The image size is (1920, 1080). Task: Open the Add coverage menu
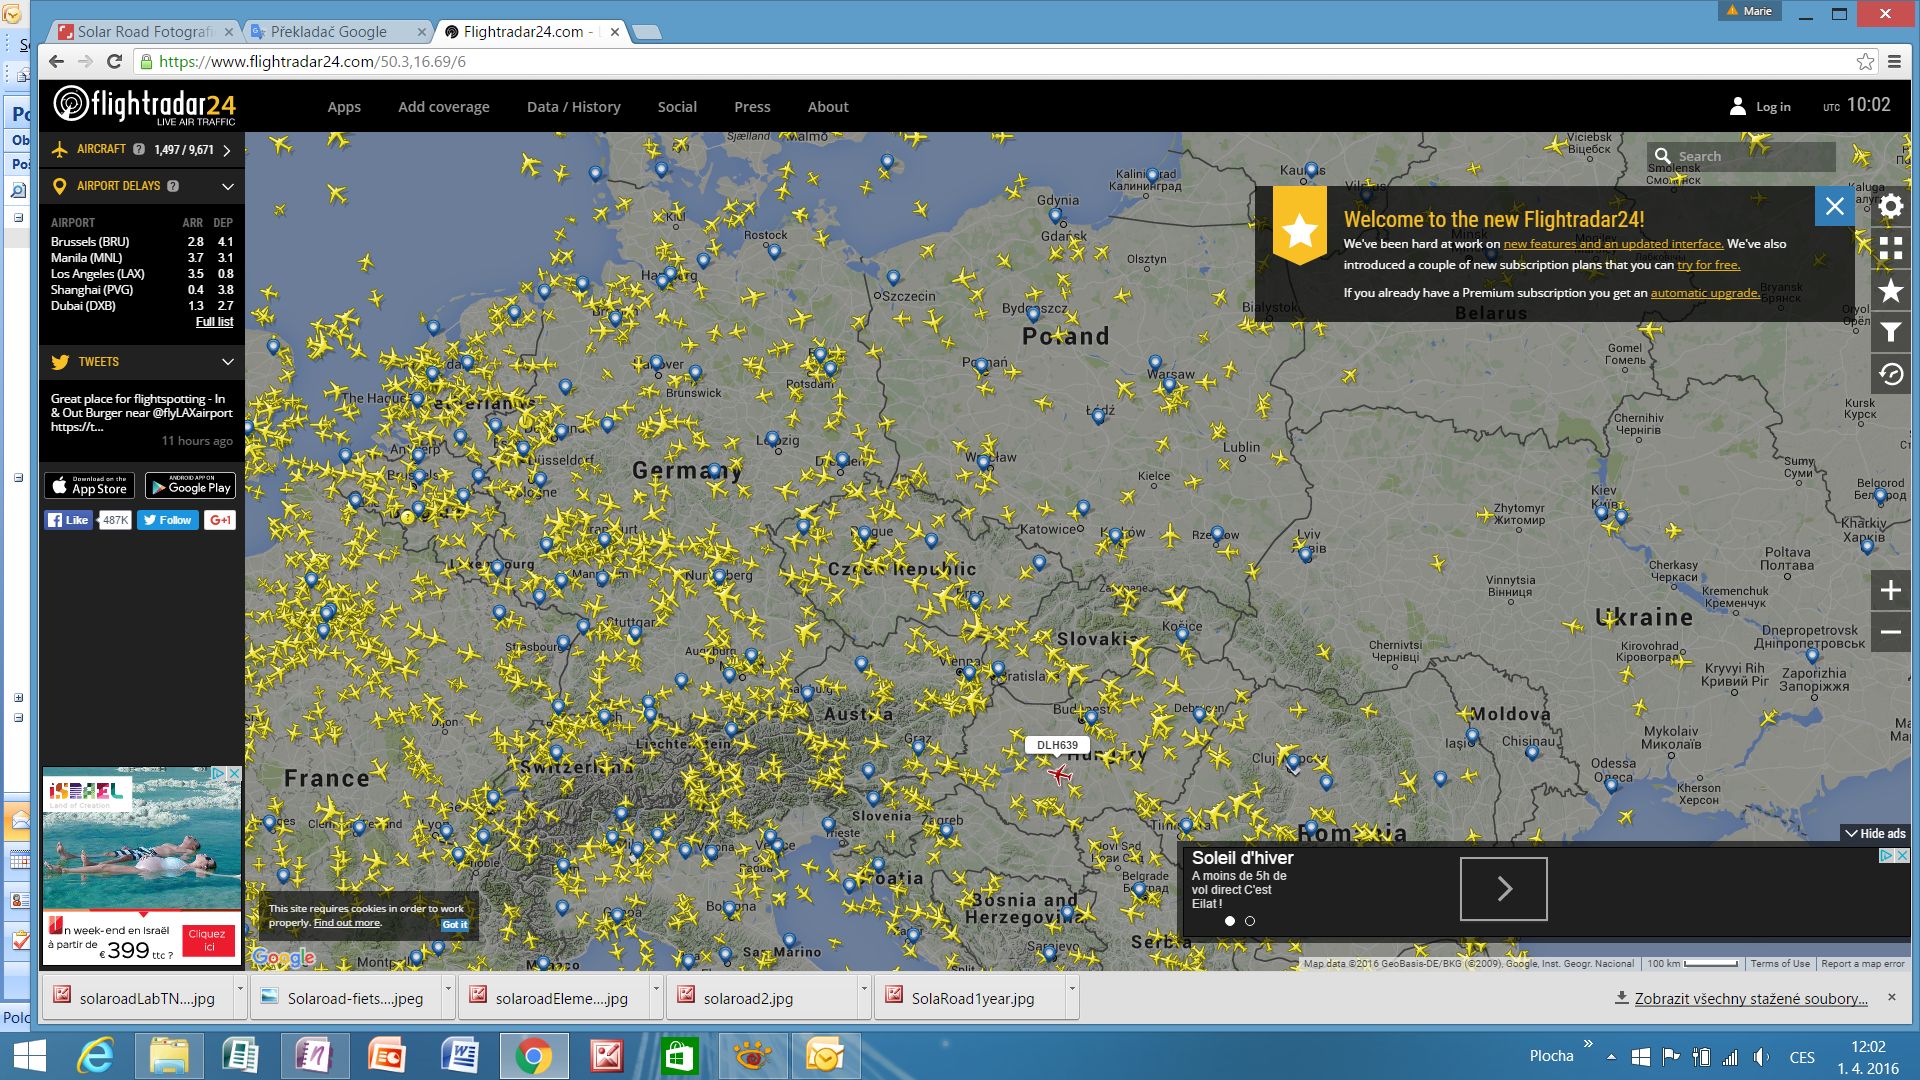[x=444, y=107]
